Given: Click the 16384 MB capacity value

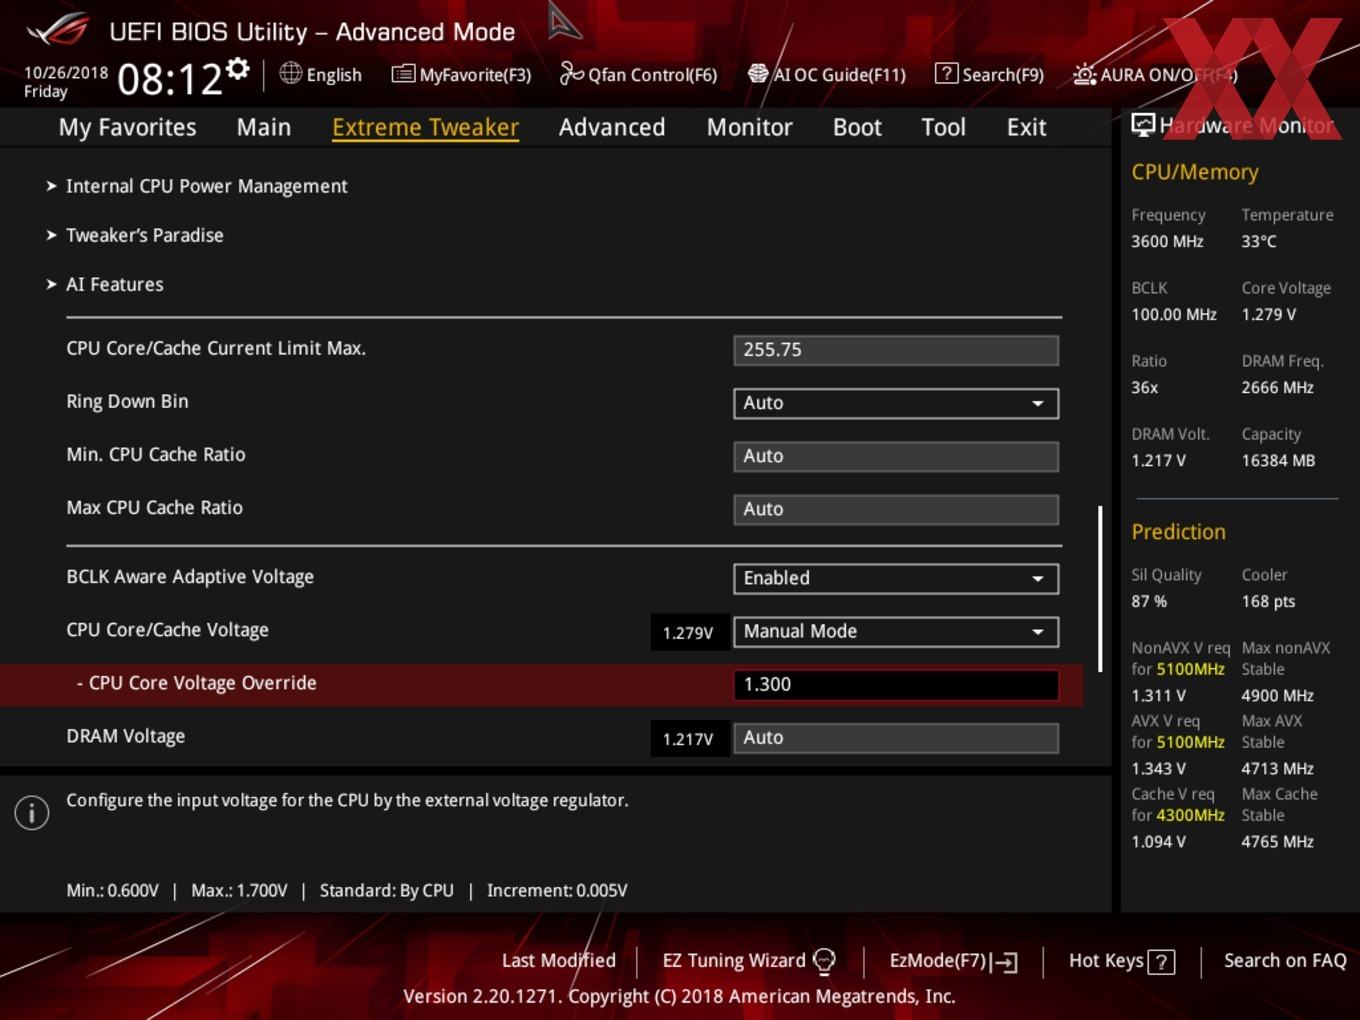Looking at the screenshot, I should pos(1278,460).
